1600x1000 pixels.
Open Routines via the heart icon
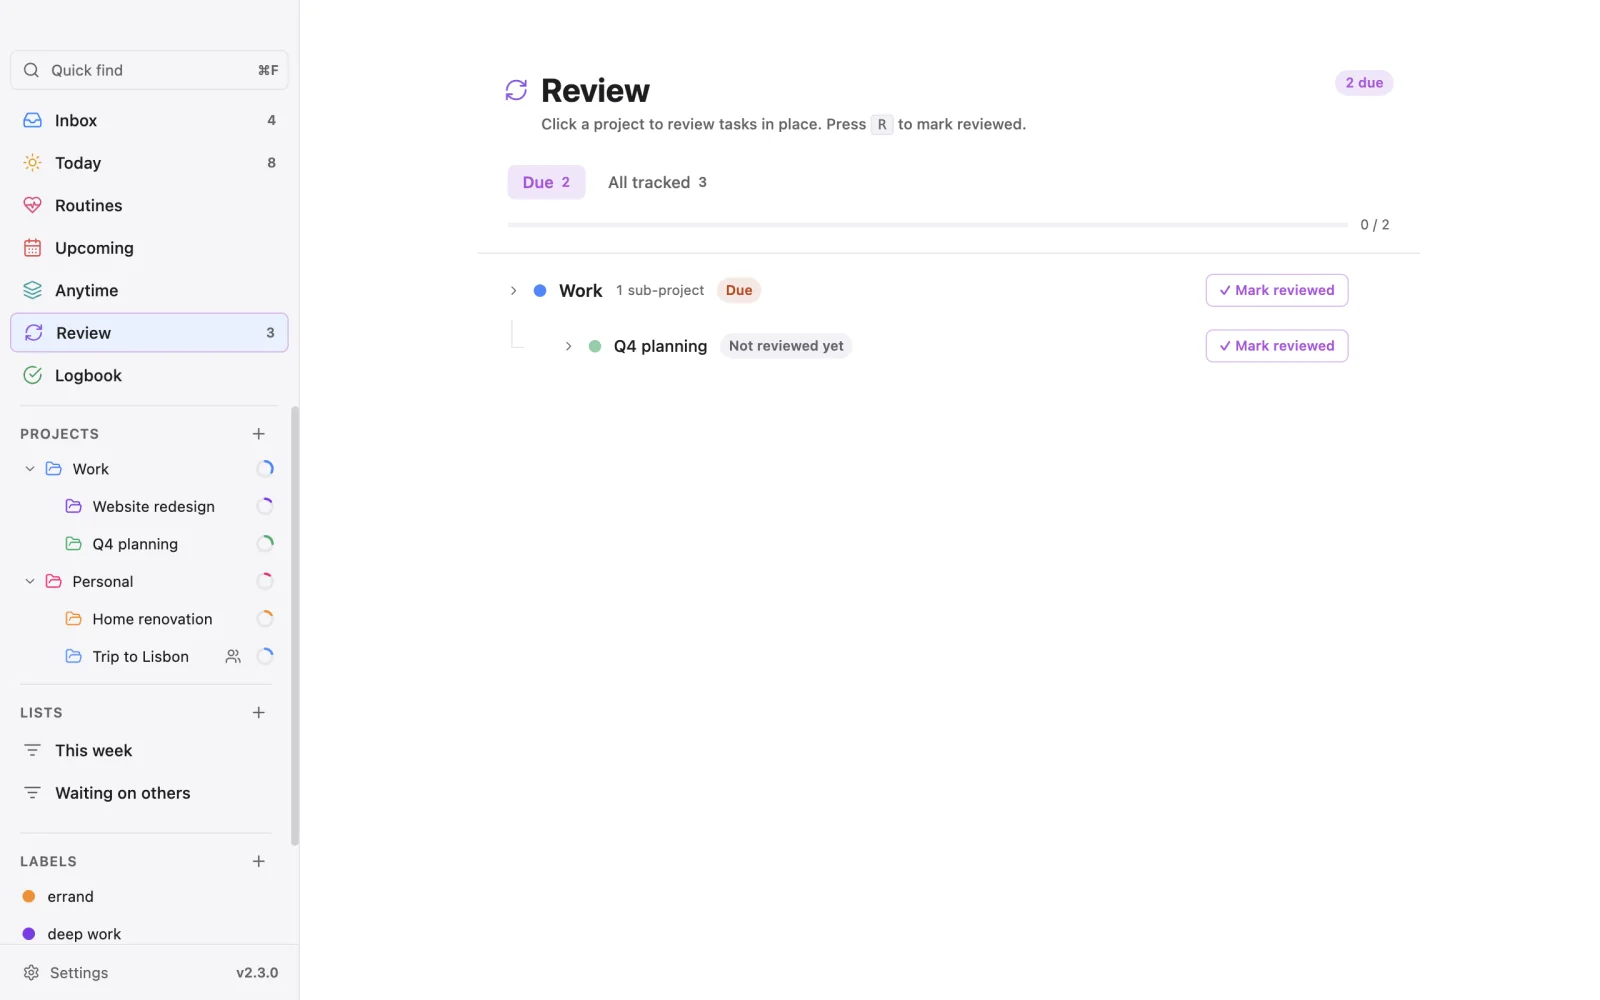pyautogui.click(x=33, y=205)
